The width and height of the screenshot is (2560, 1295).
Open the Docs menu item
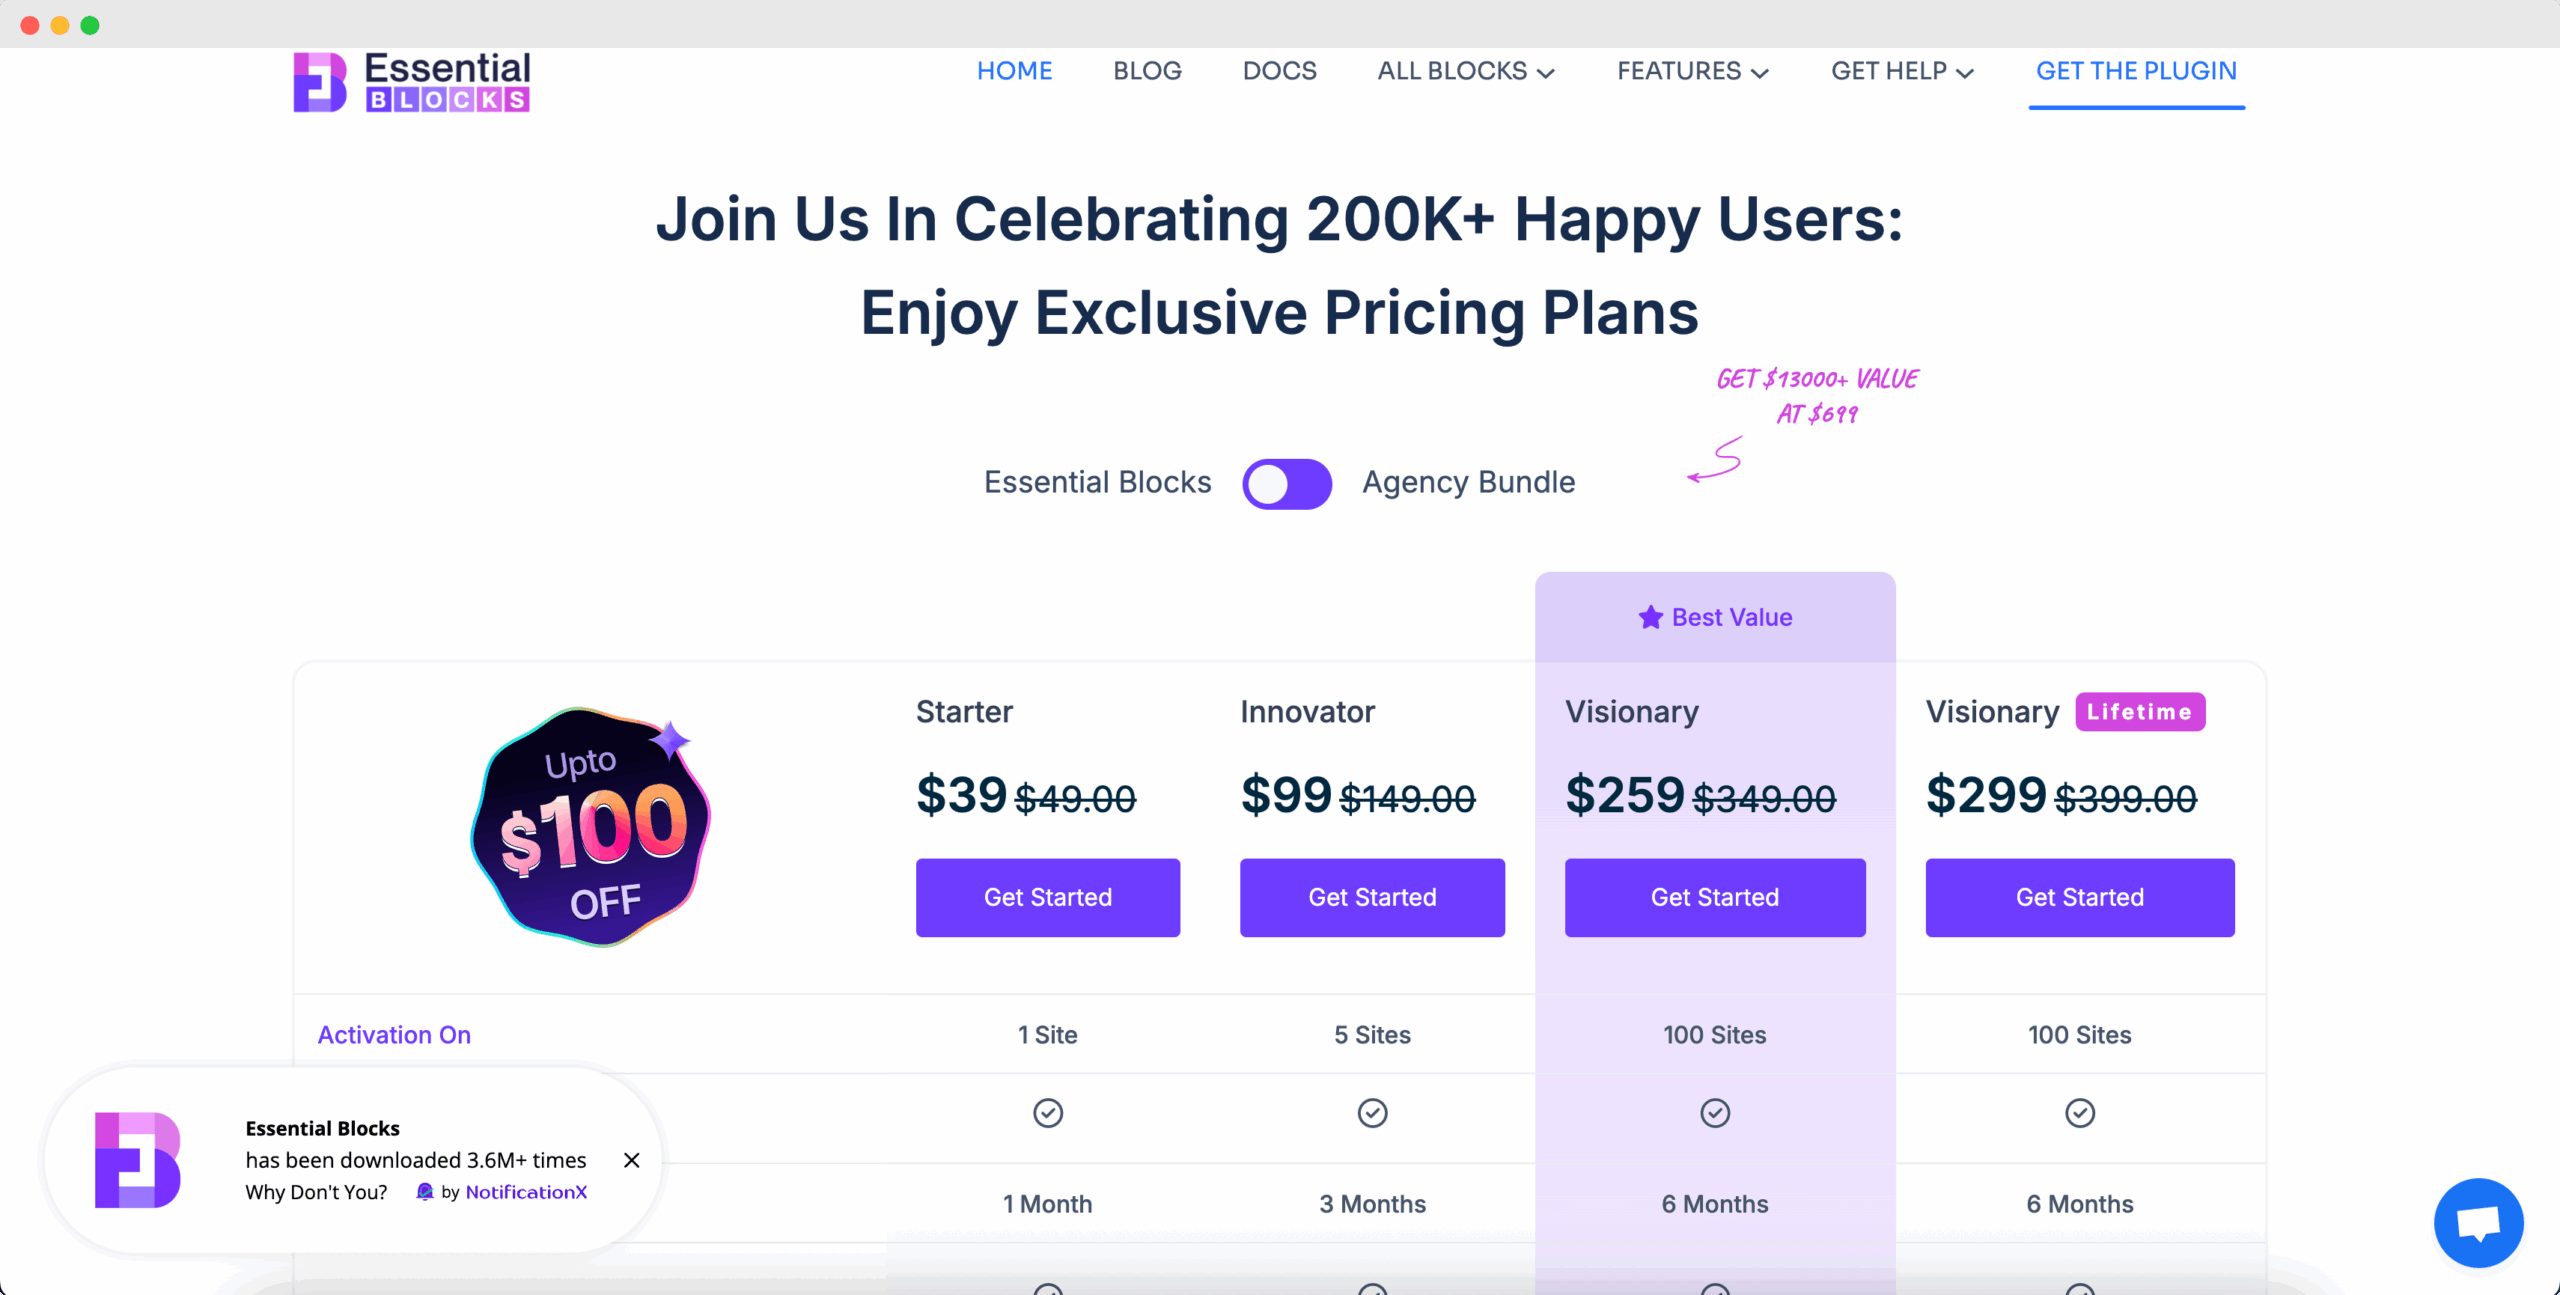point(1279,71)
